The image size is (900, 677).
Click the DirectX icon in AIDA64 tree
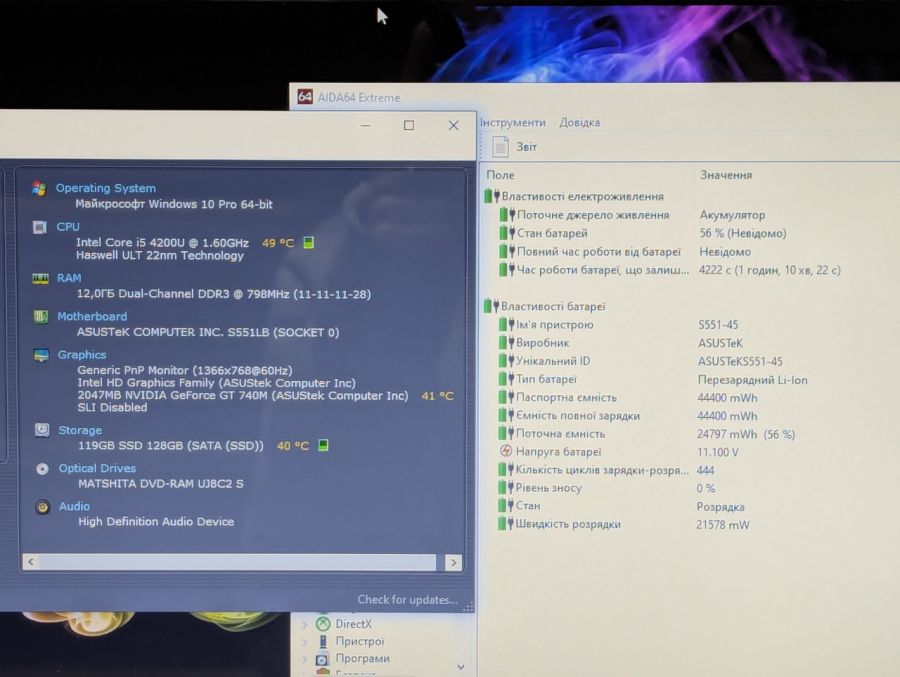pos(323,624)
